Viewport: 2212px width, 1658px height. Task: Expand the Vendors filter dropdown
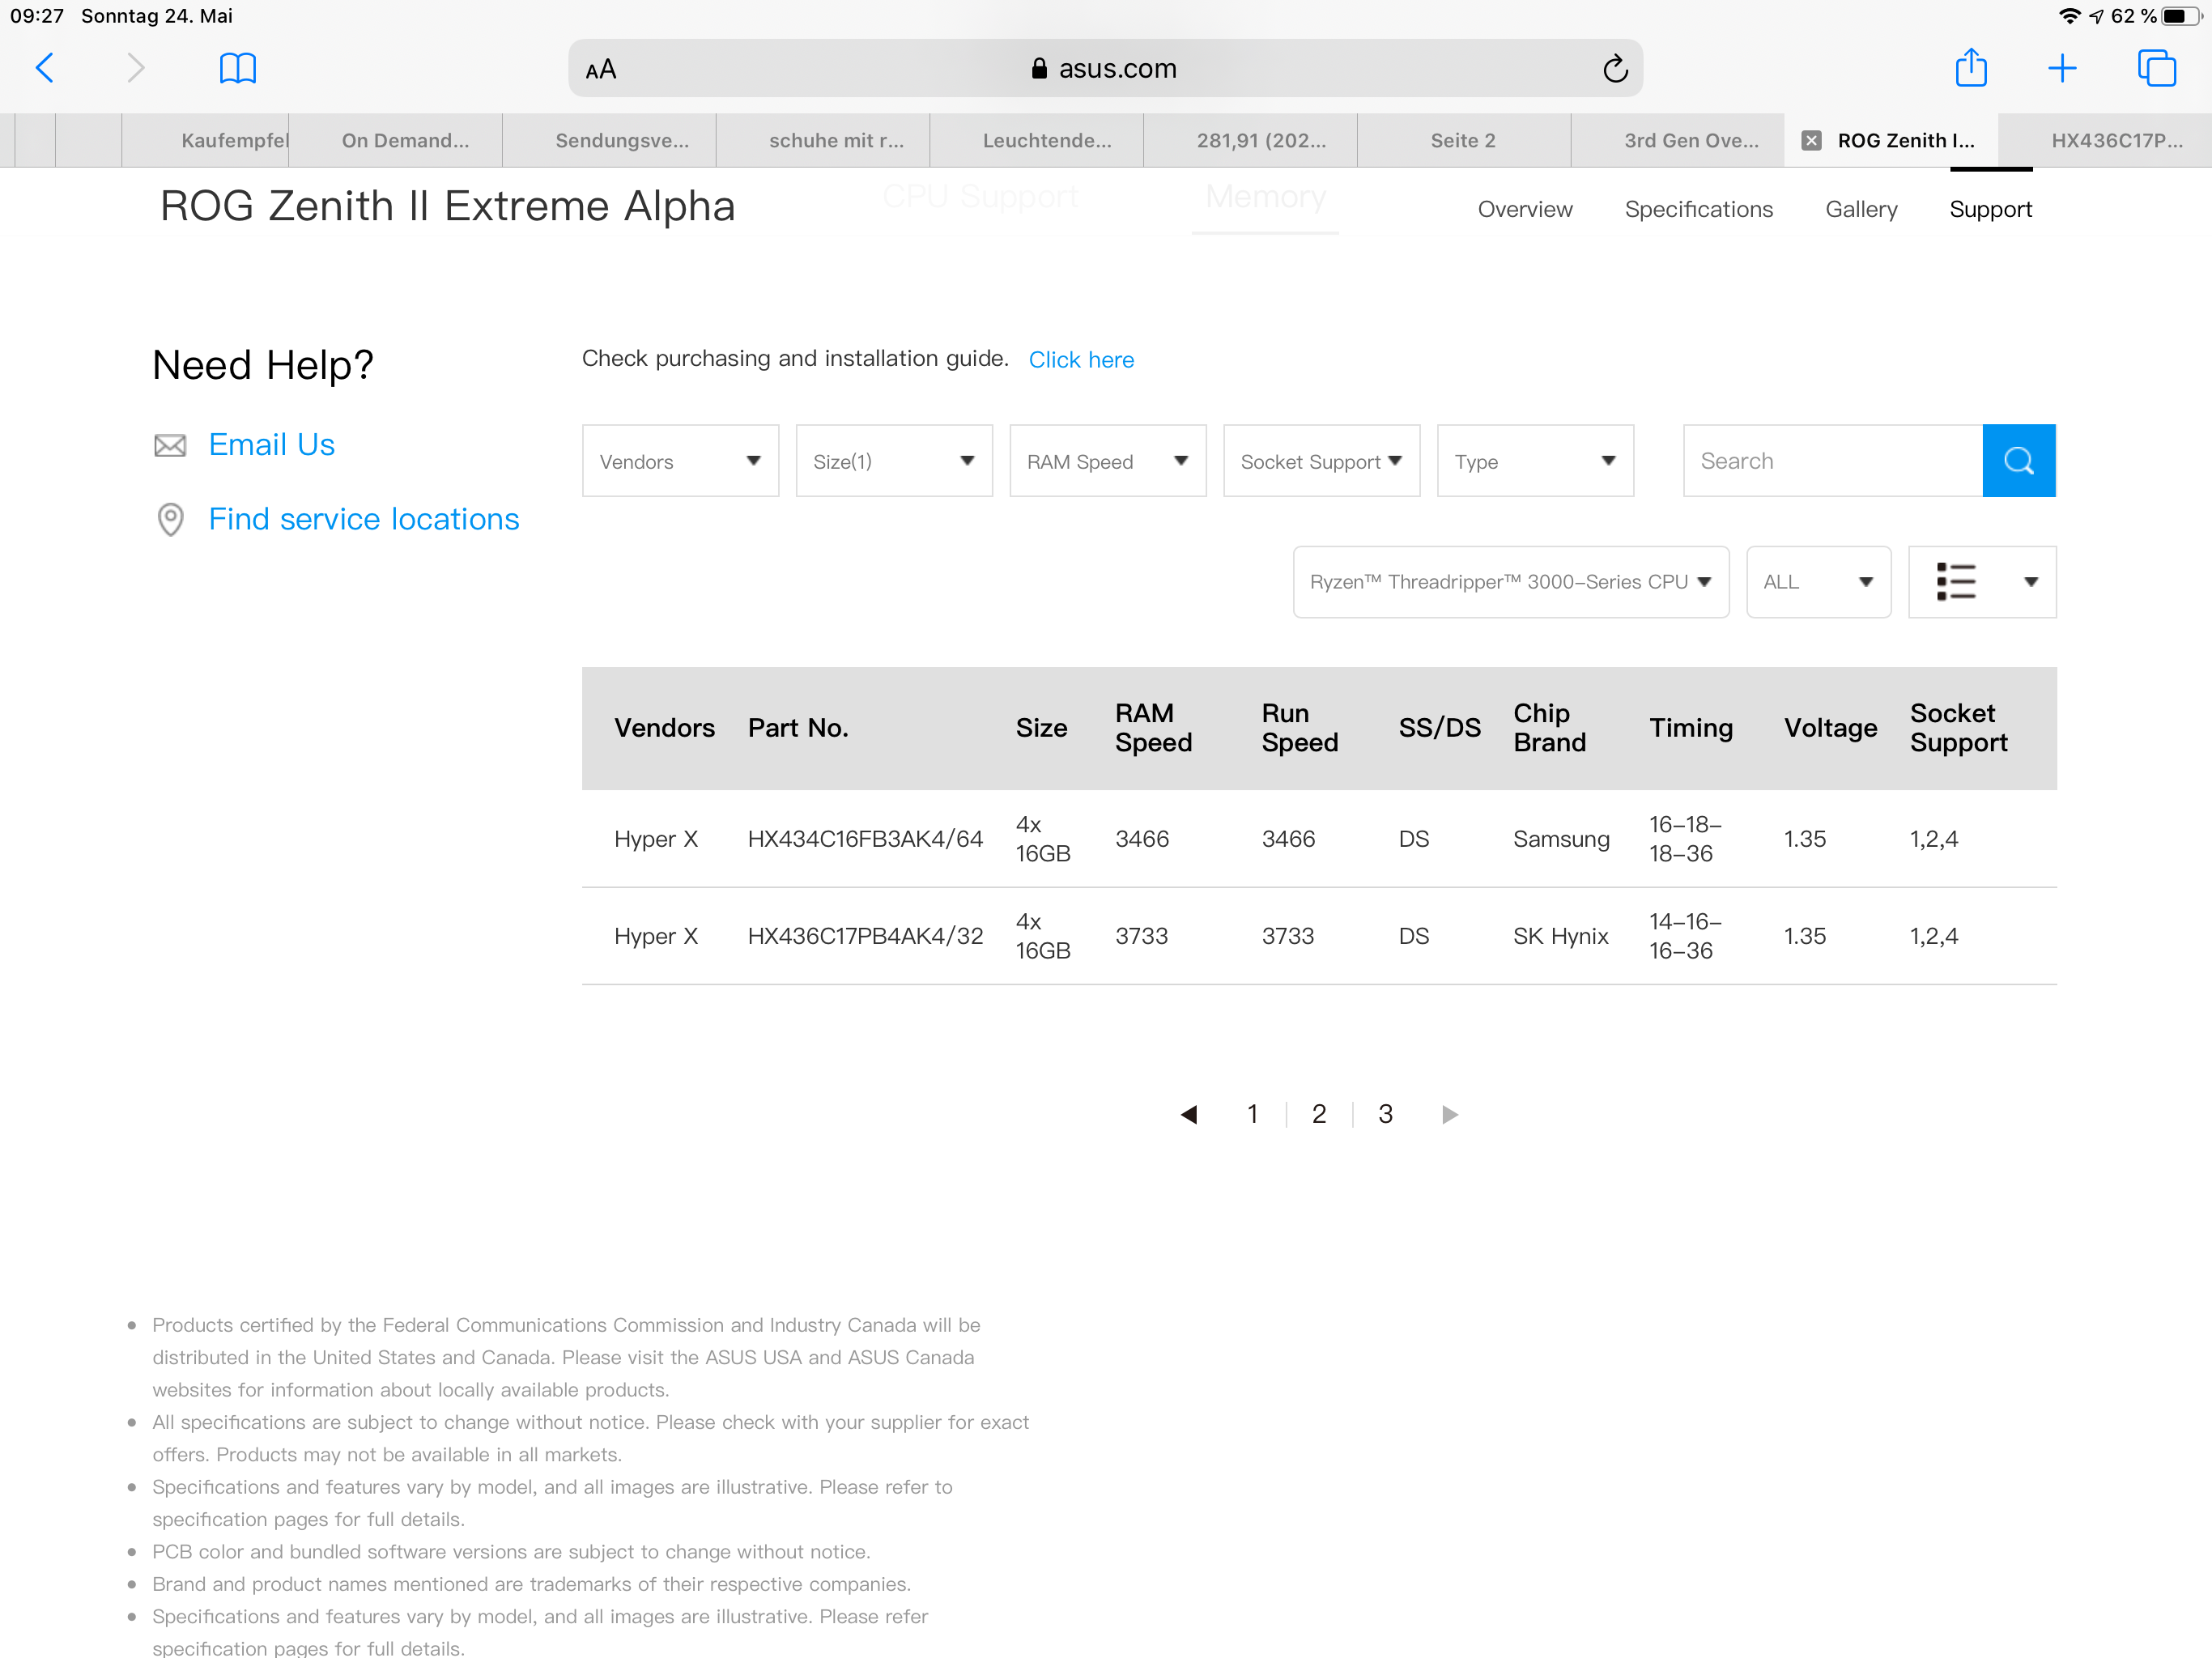tap(680, 461)
